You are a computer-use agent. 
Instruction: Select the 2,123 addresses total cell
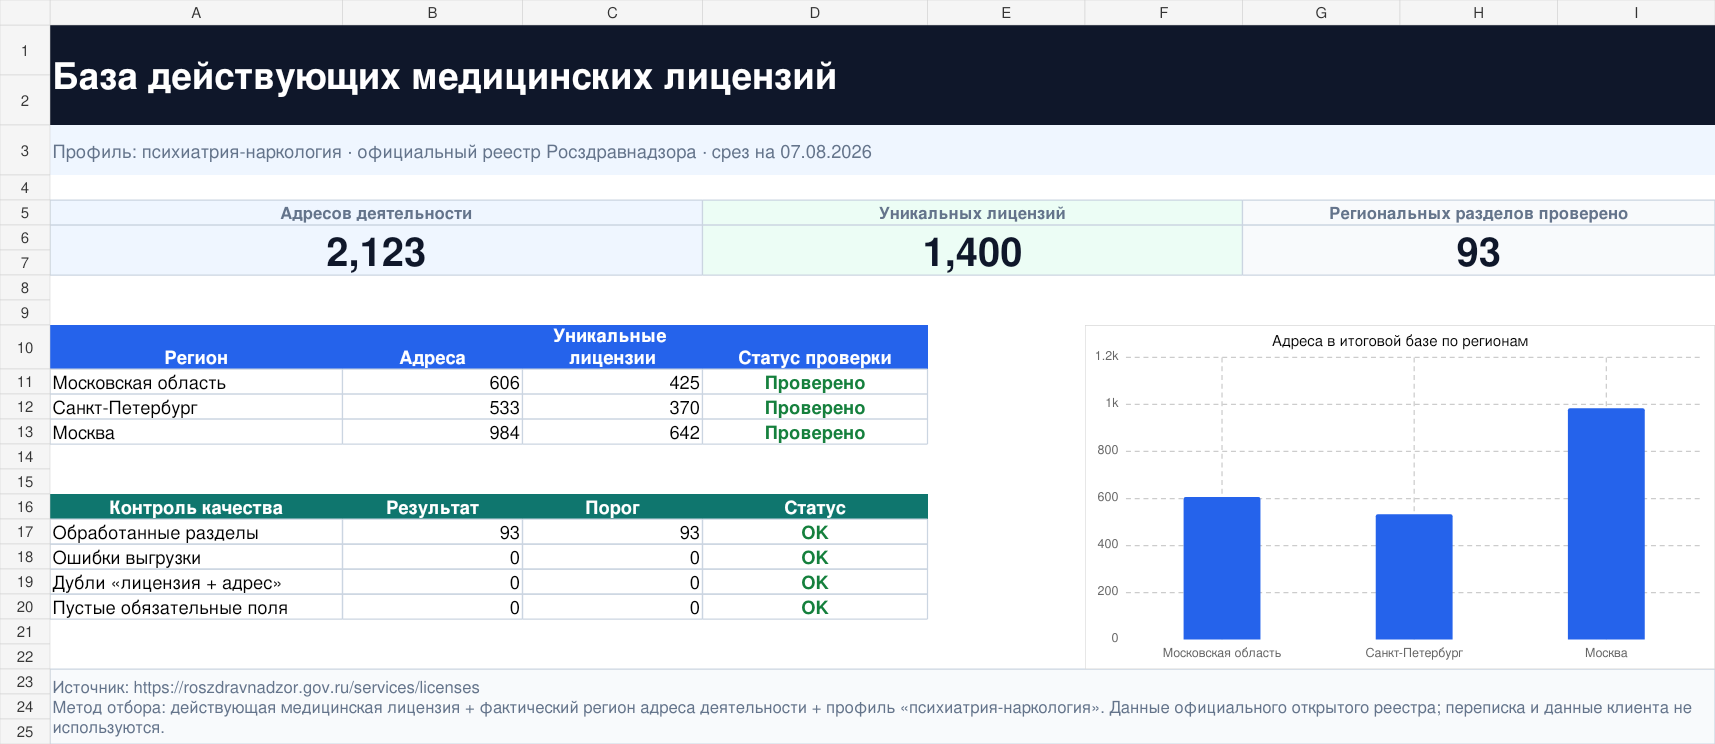pos(376,251)
